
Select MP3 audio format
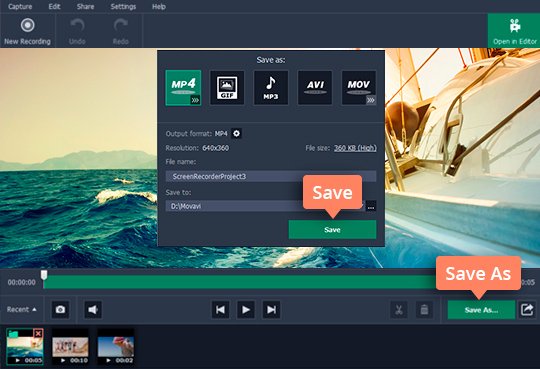(x=271, y=88)
